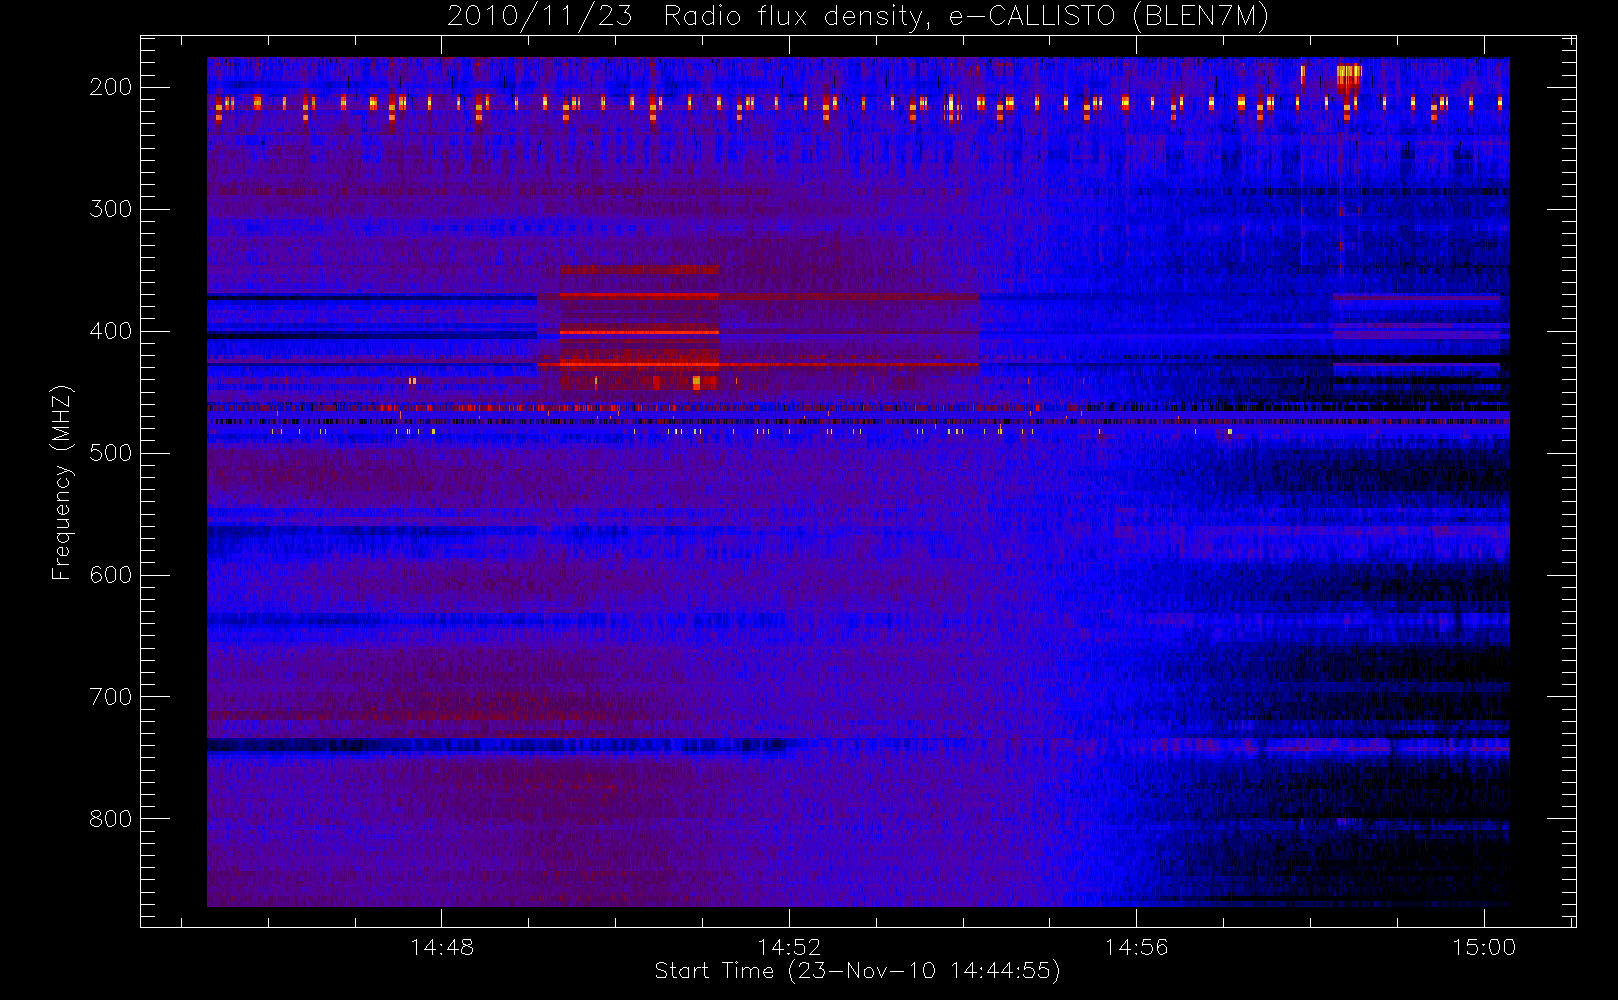This screenshot has height=1000, width=1618.
Task: Click the 15:00 time tick label
Action: point(1484,947)
